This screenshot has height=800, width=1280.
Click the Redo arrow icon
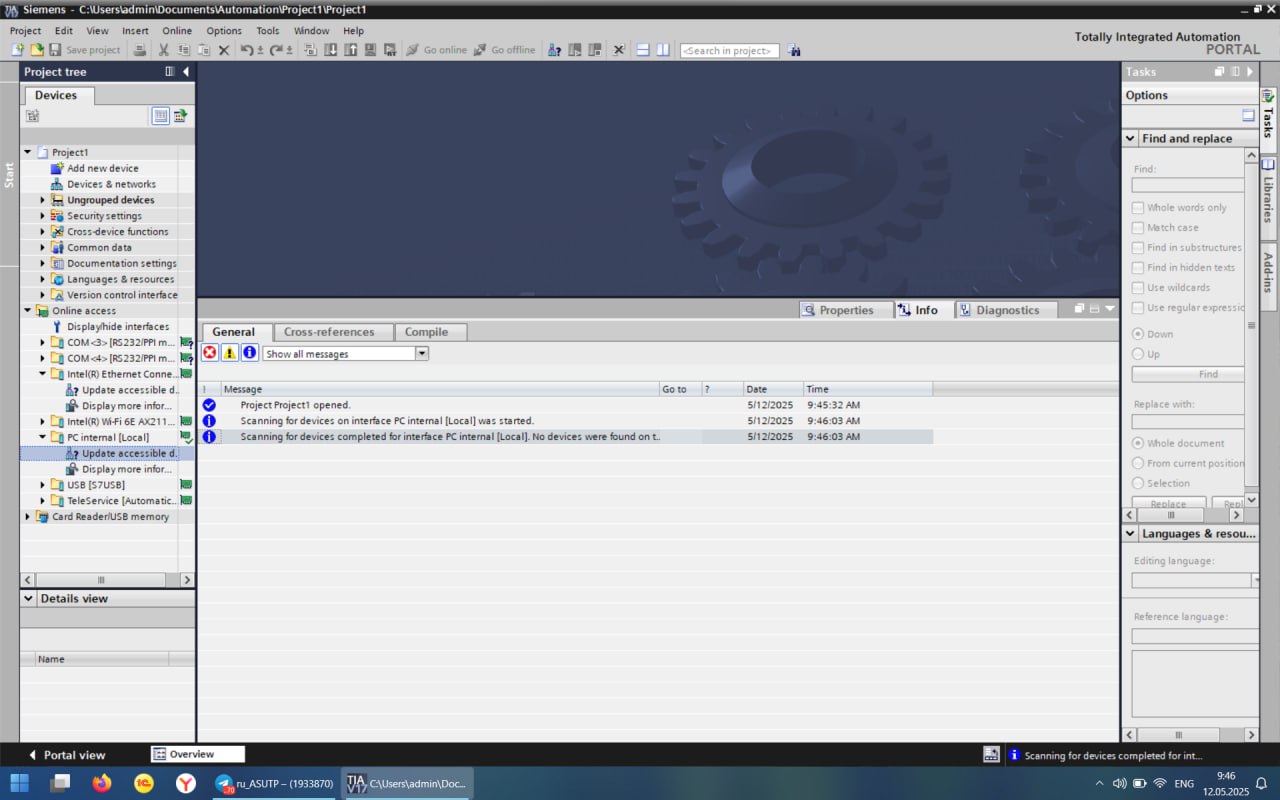click(276, 50)
